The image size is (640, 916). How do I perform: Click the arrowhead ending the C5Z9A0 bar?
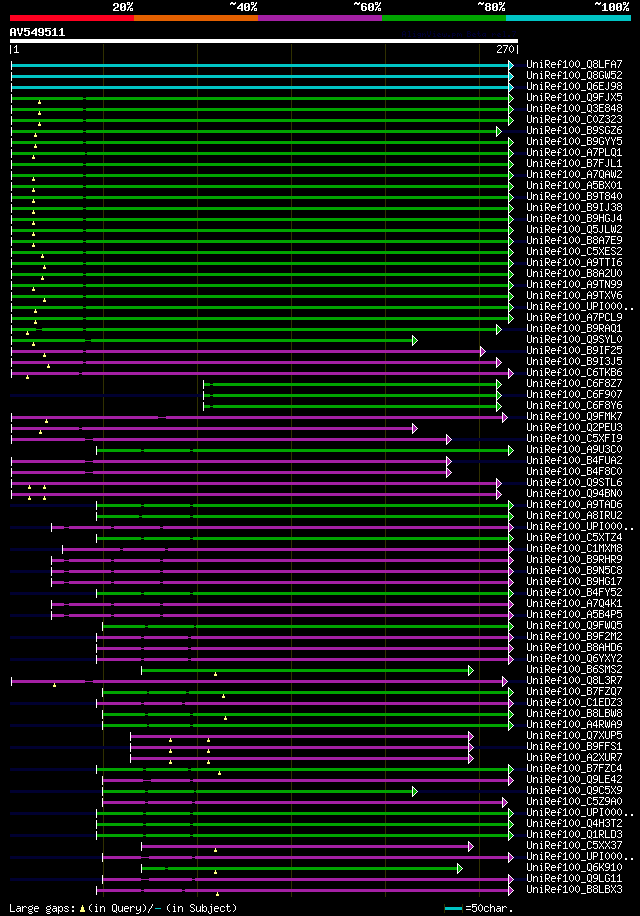tap(505, 803)
